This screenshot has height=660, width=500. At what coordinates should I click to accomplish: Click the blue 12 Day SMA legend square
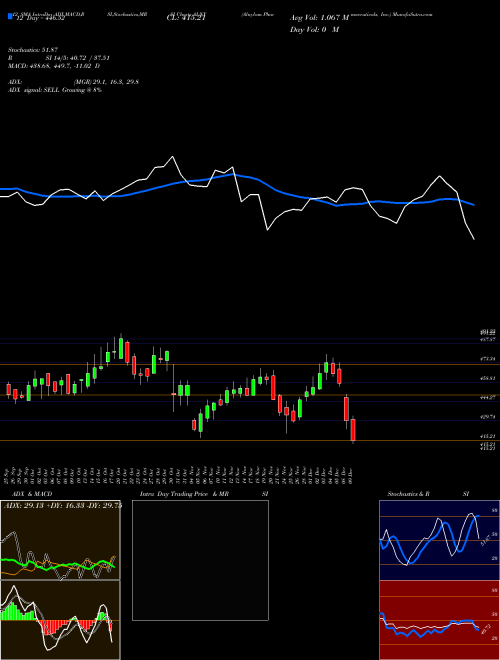tap(10, 16)
